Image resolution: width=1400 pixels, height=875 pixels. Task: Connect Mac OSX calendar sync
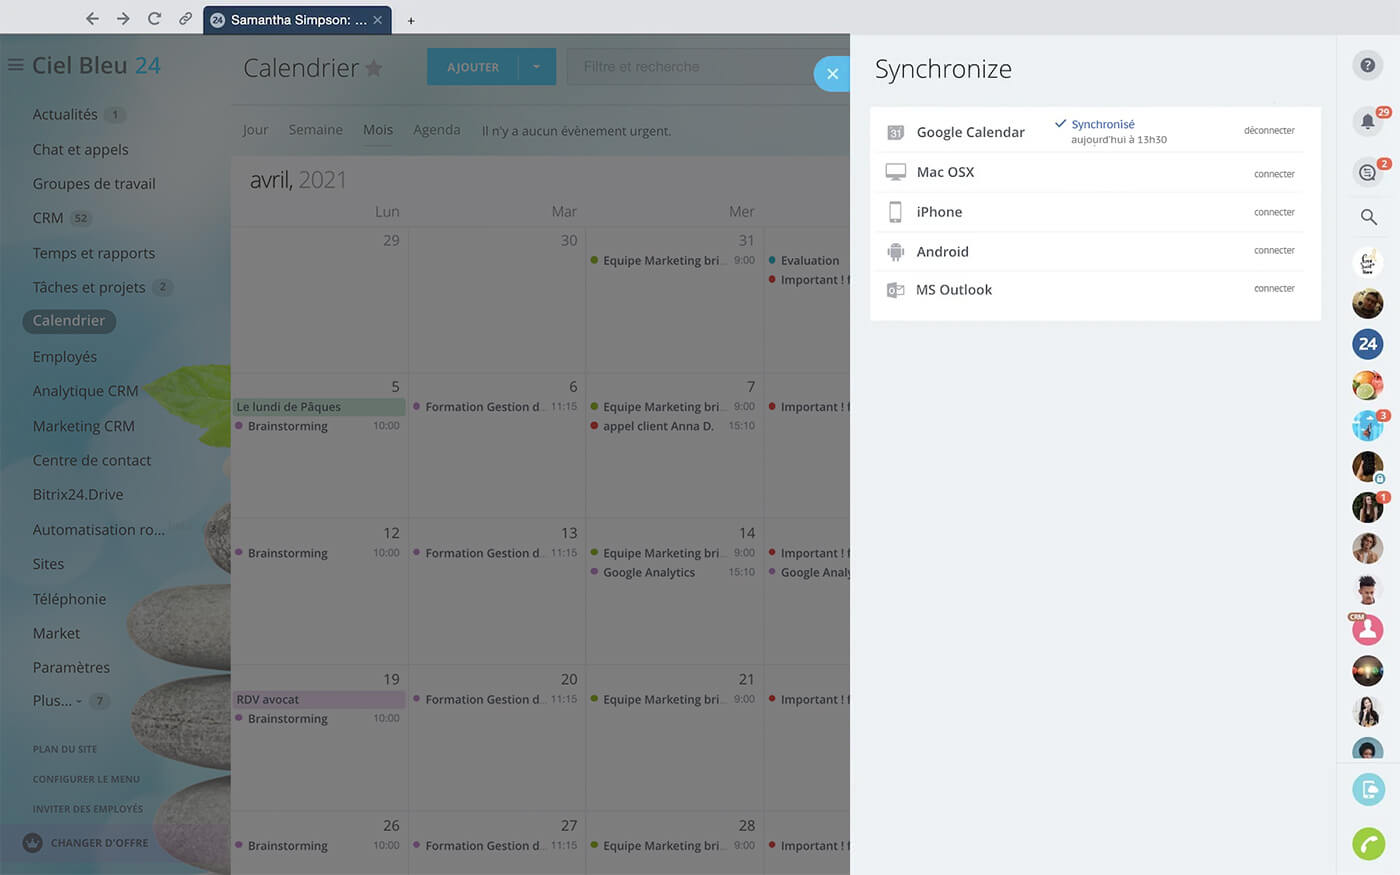tap(1273, 174)
